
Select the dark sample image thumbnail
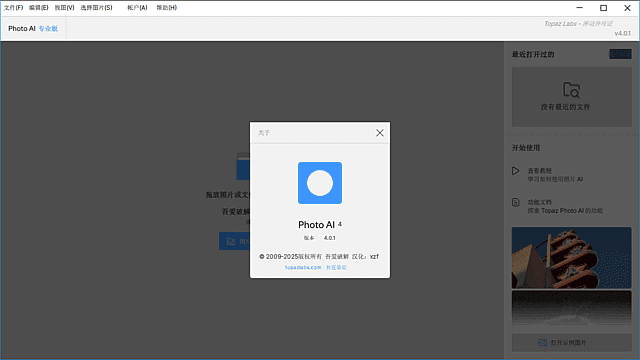point(571,308)
